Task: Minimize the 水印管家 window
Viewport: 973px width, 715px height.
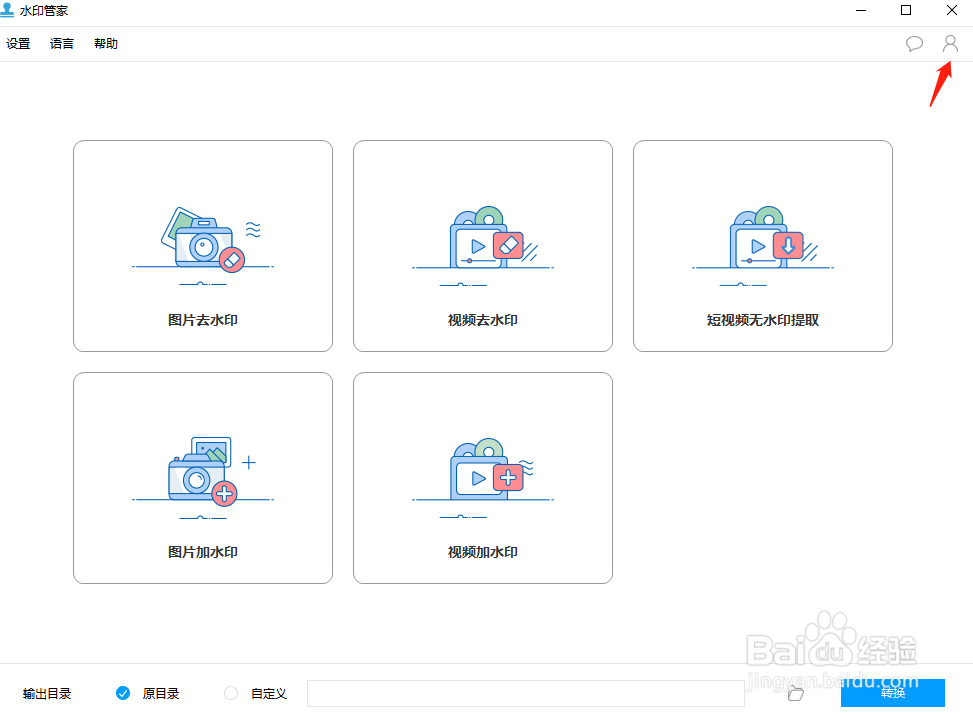Action: [861, 10]
